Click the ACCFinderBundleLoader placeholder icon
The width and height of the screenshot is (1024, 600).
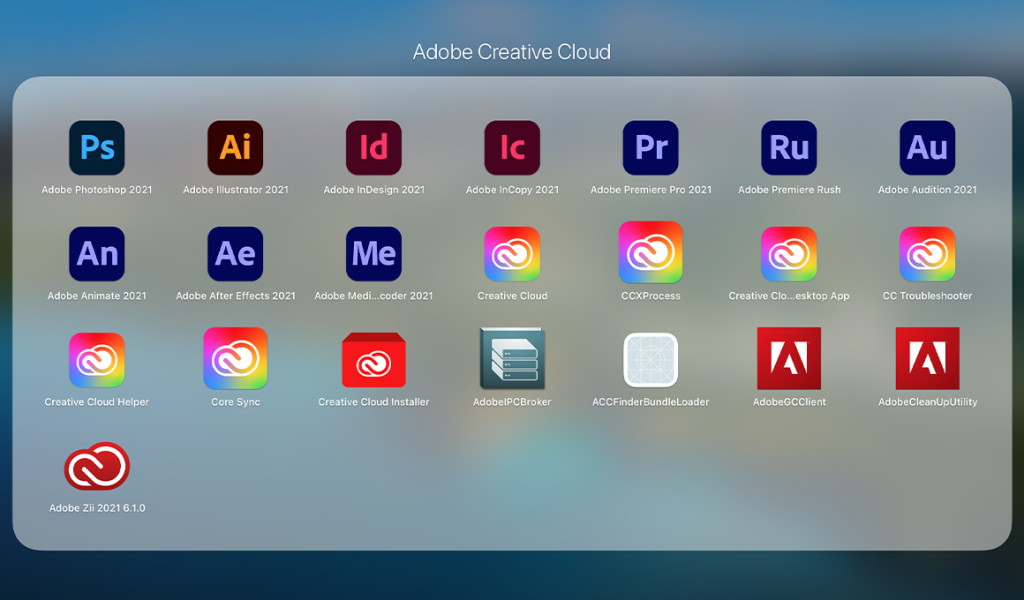tap(650, 360)
